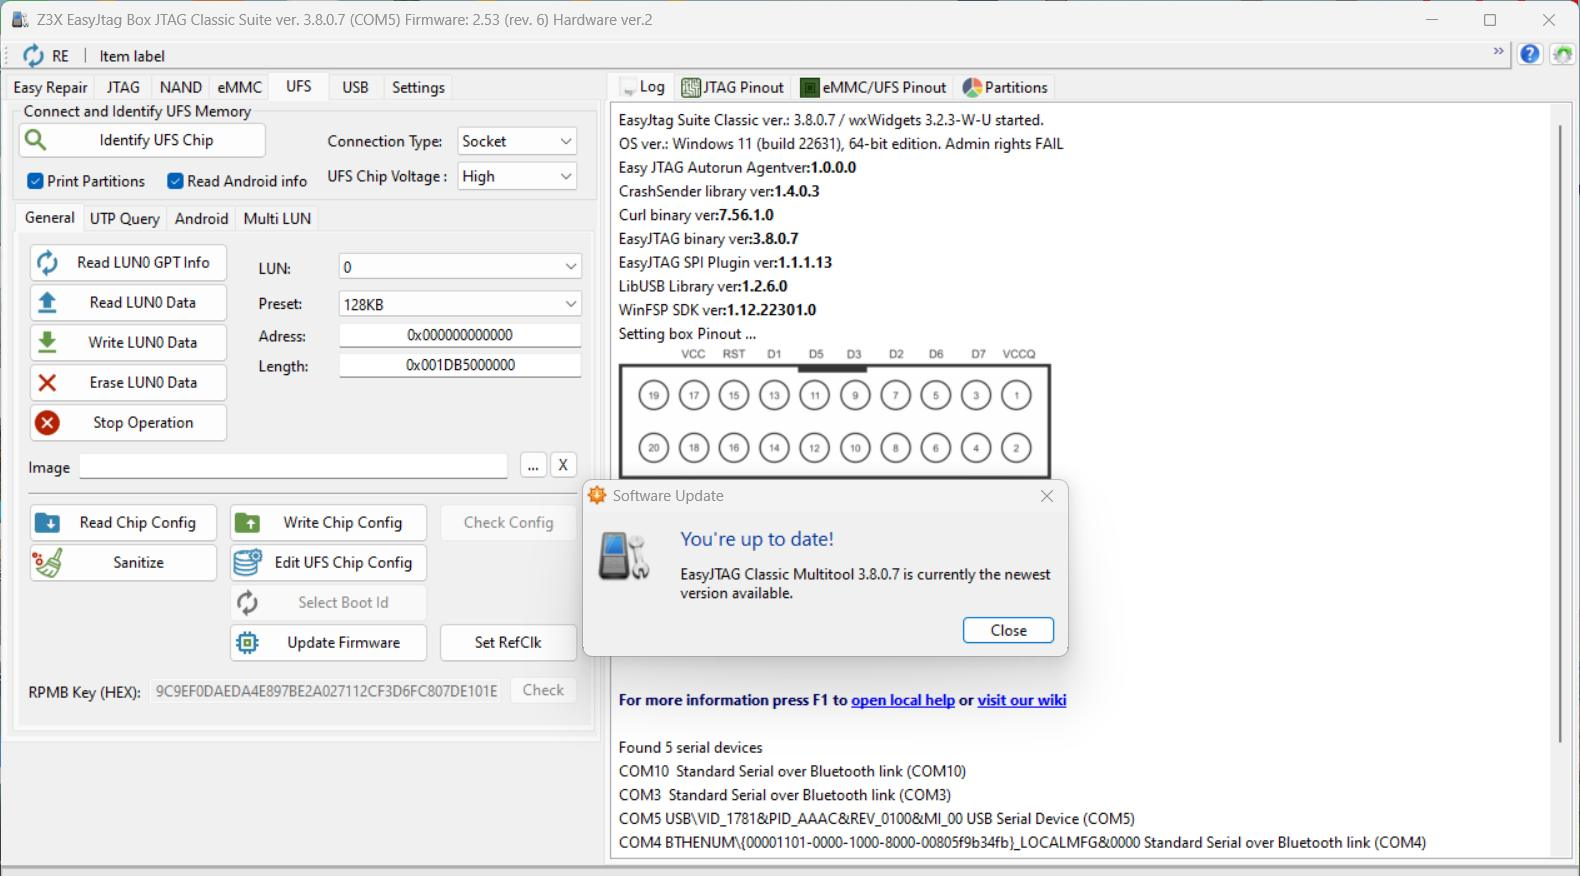1580x876 pixels.
Task: Click the 'Setting box Pinout ...' log line
Action: pyautogui.click(x=688, y=334)
